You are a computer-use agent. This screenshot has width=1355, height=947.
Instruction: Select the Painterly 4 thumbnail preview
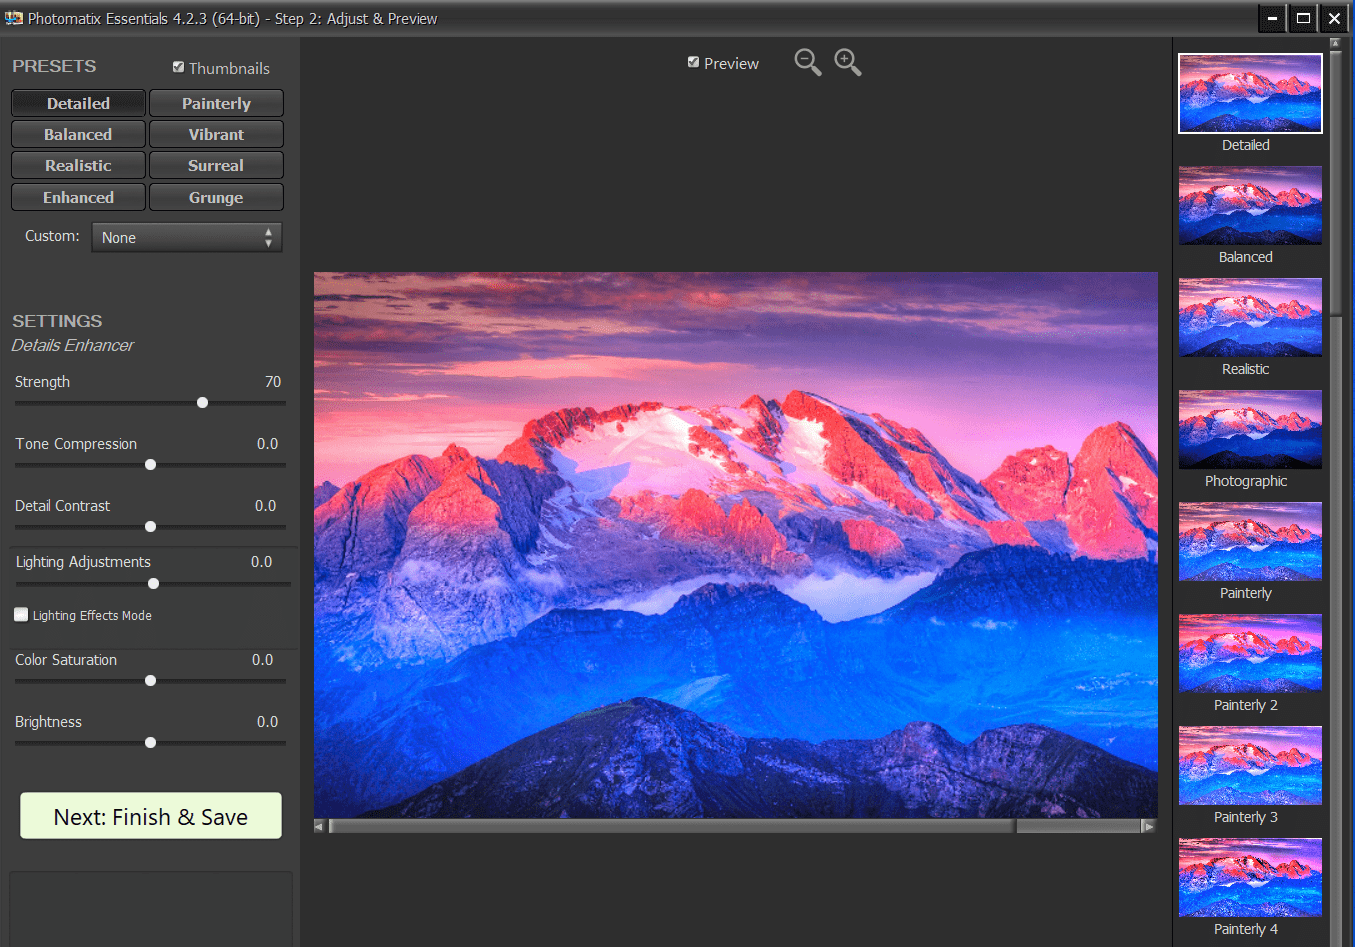pos(1250,877)
